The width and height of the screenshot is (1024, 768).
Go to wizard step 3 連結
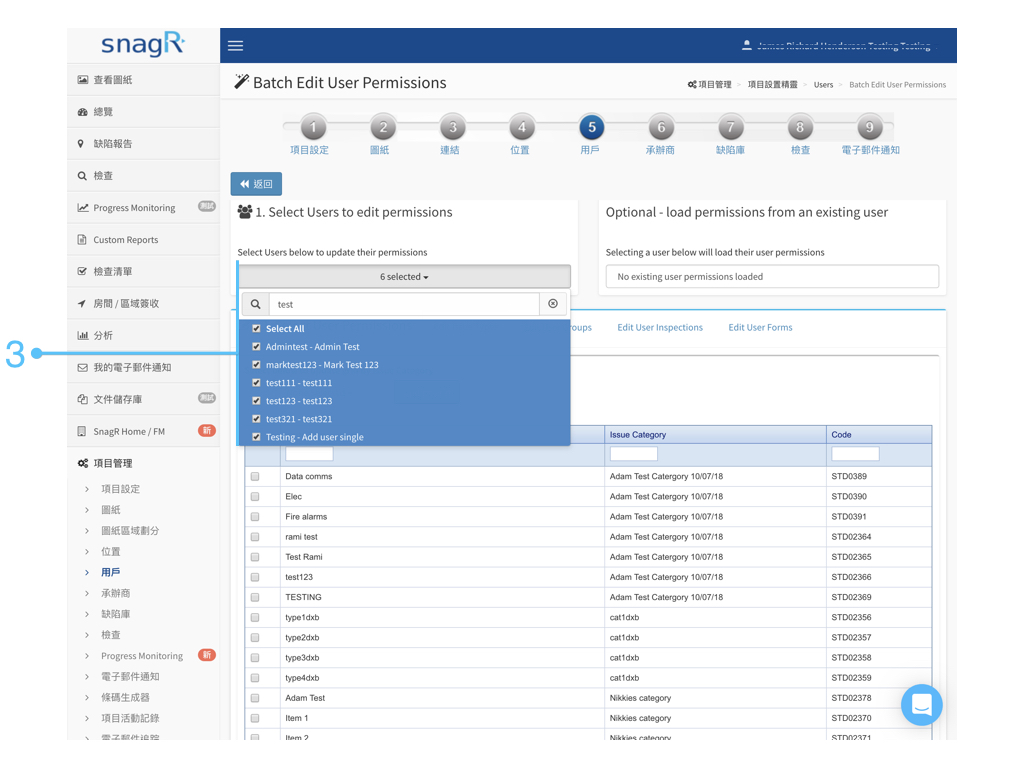coord(453,127)
